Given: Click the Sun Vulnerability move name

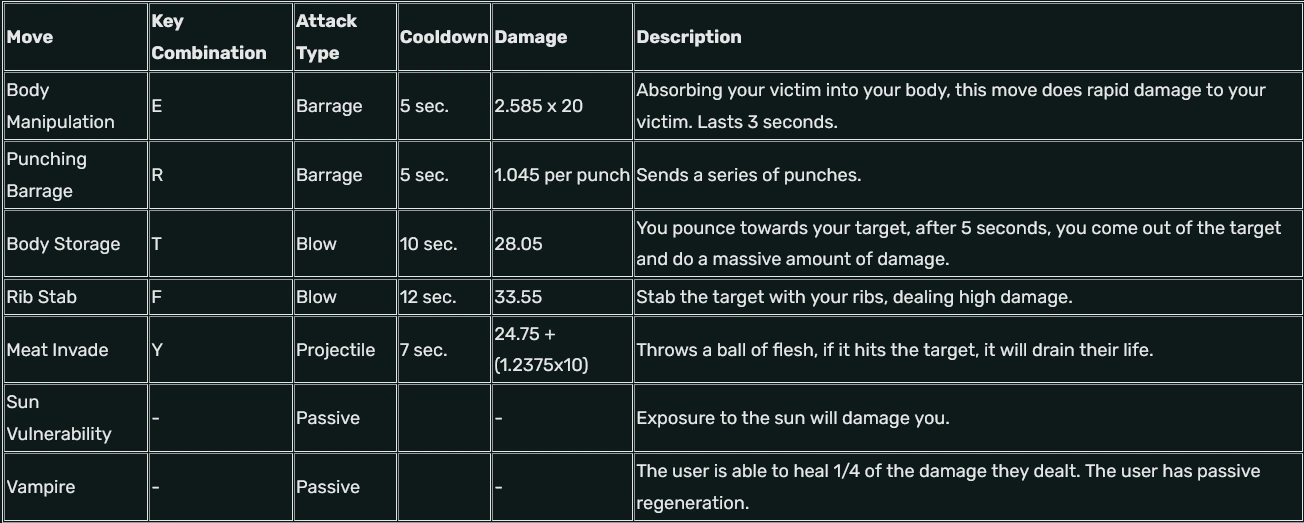Looking at the screenshot, I should click(58, 418).
